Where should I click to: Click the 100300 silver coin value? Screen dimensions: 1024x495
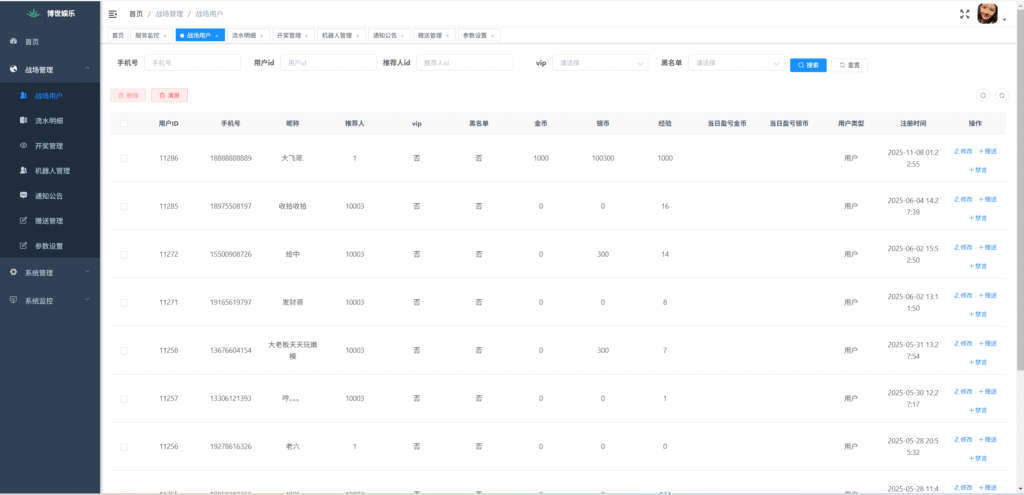click(x=603, y=158)
